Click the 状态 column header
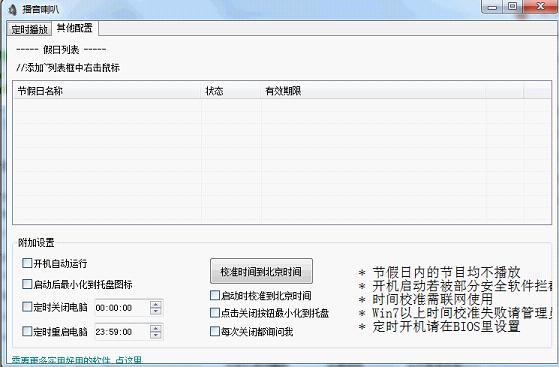The image size is (559, 367). (230, 91)
